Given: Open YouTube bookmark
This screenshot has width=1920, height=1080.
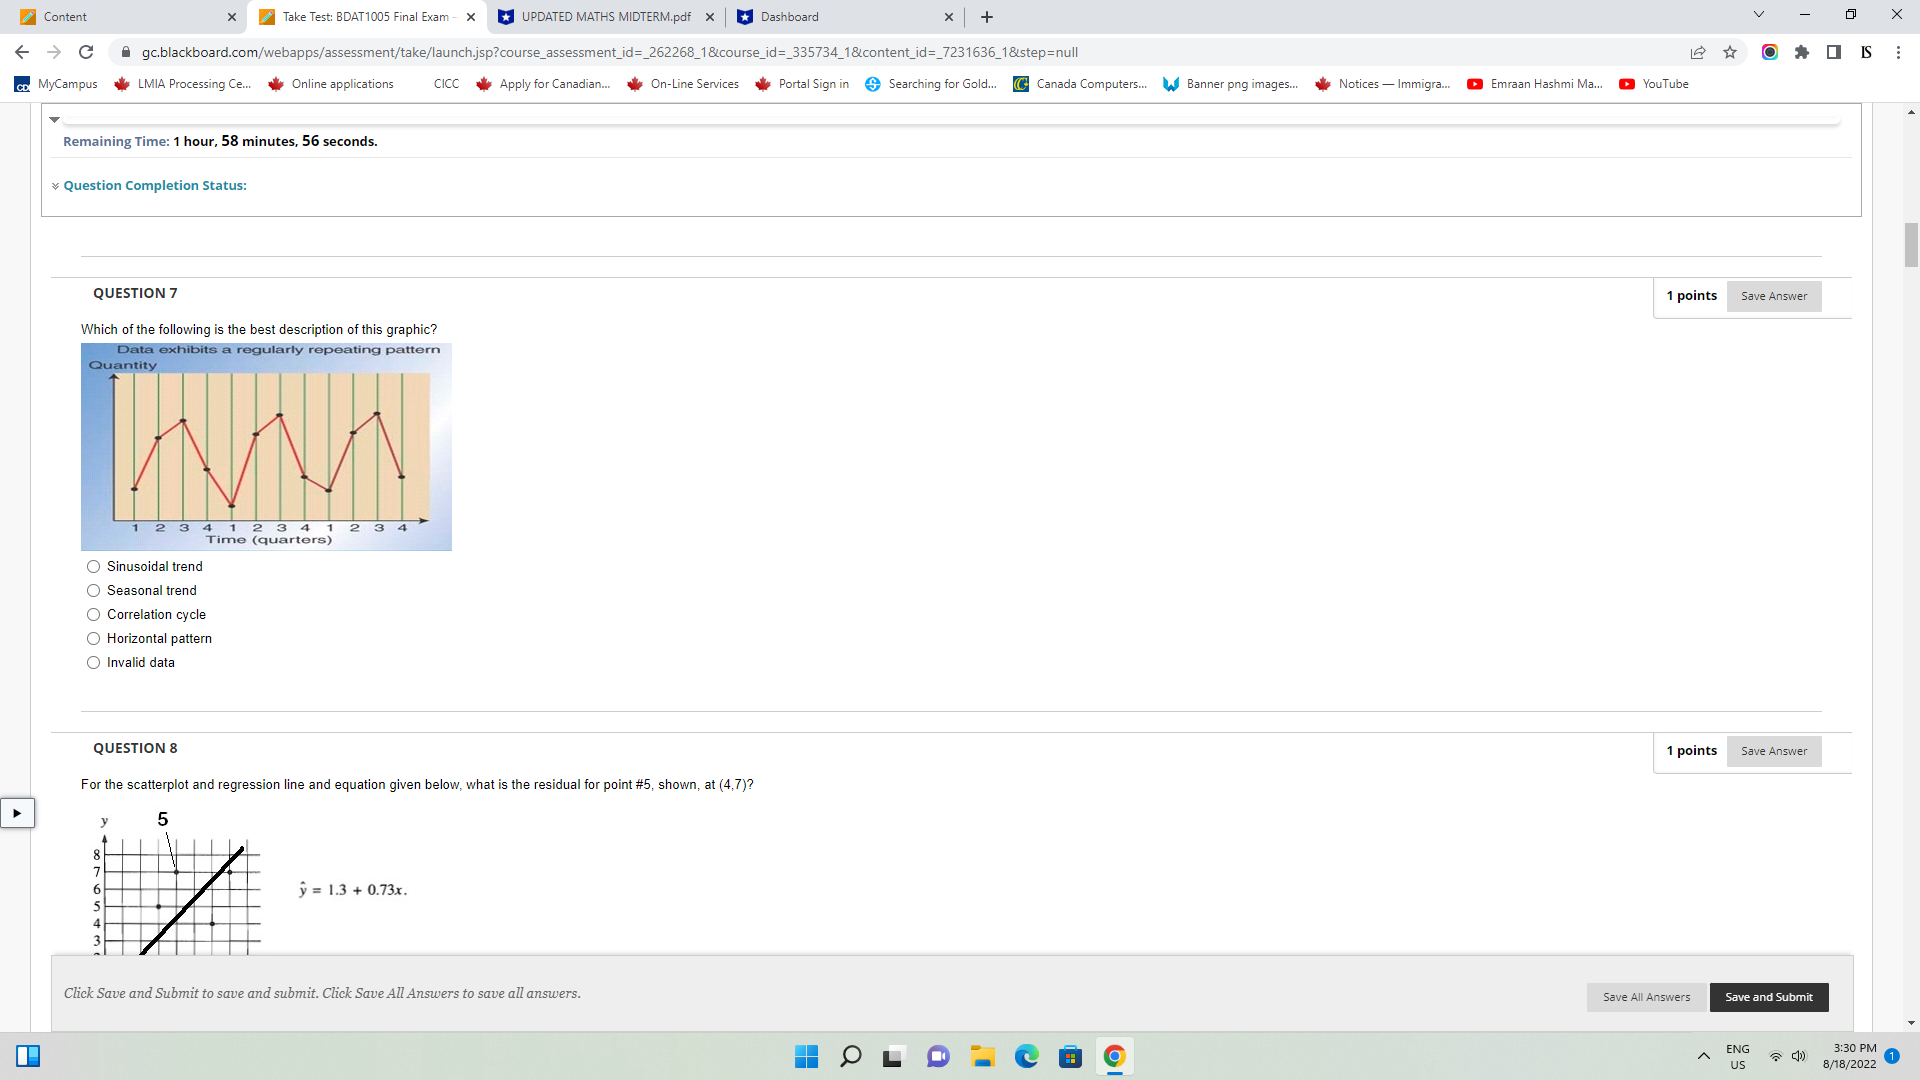Looking at the screenshot, I should click(x=1654, y=84).
